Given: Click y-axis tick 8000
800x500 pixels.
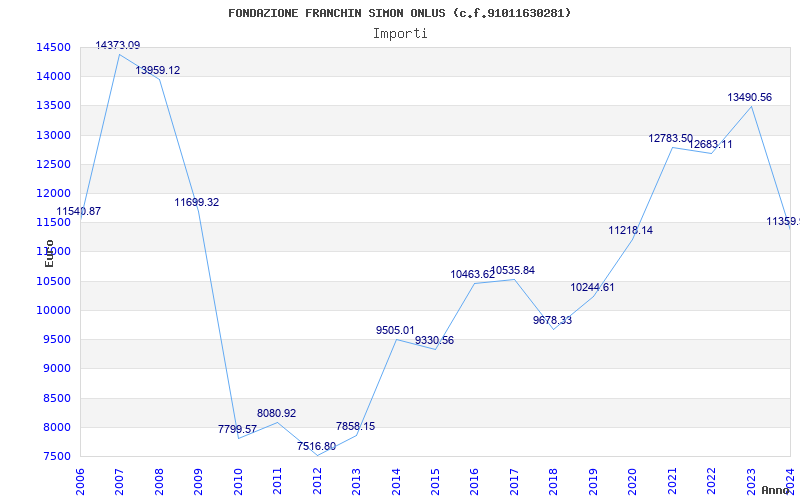Looking at the screenshot, I should coord(56,428).
